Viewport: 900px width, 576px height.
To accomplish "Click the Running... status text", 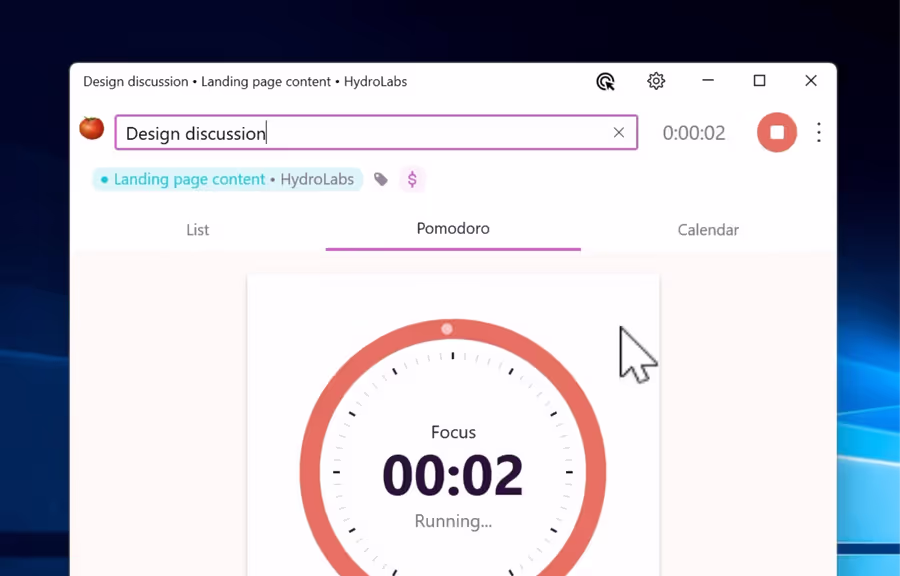I will point(453,521).
